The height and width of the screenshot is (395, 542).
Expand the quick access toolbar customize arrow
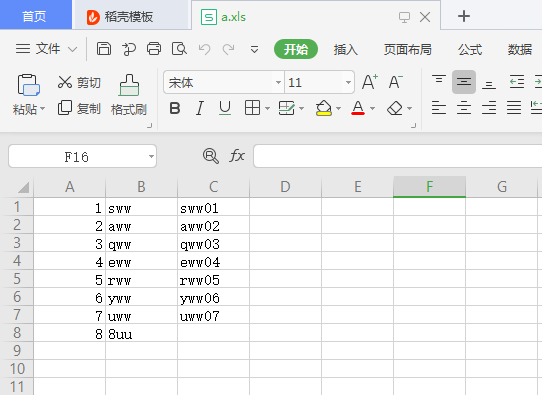254,50
